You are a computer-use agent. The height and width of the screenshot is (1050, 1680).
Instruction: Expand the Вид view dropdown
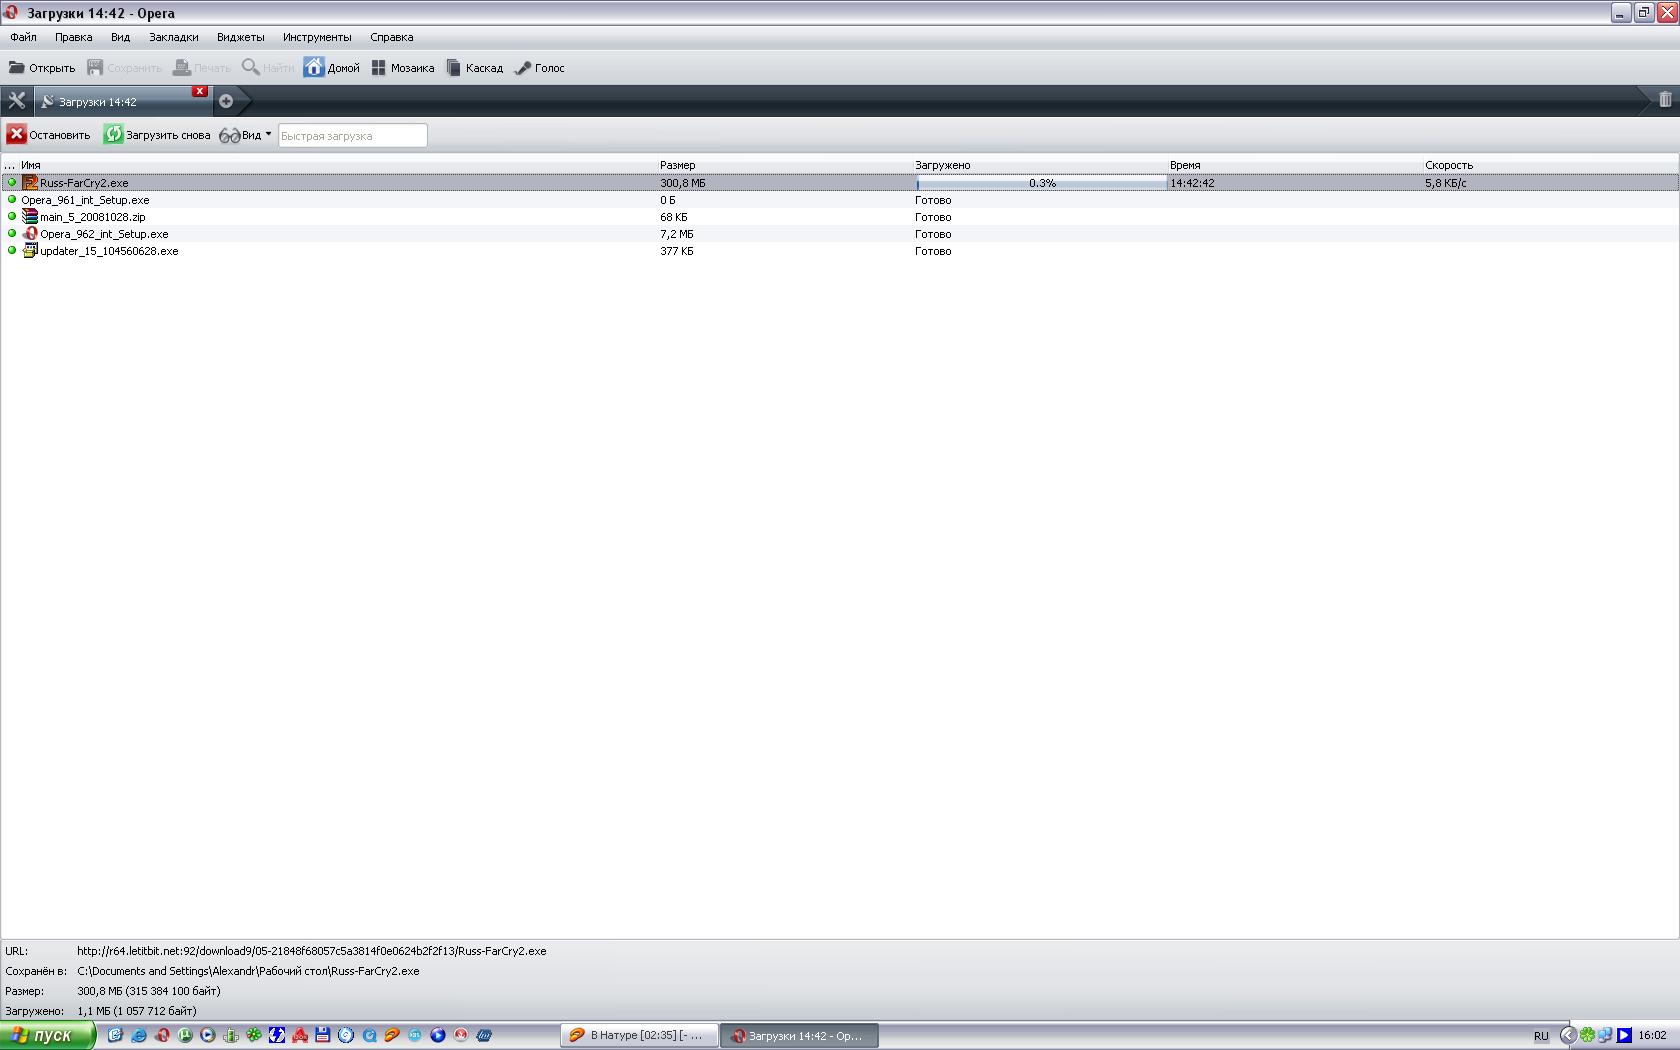pos(246,135)
